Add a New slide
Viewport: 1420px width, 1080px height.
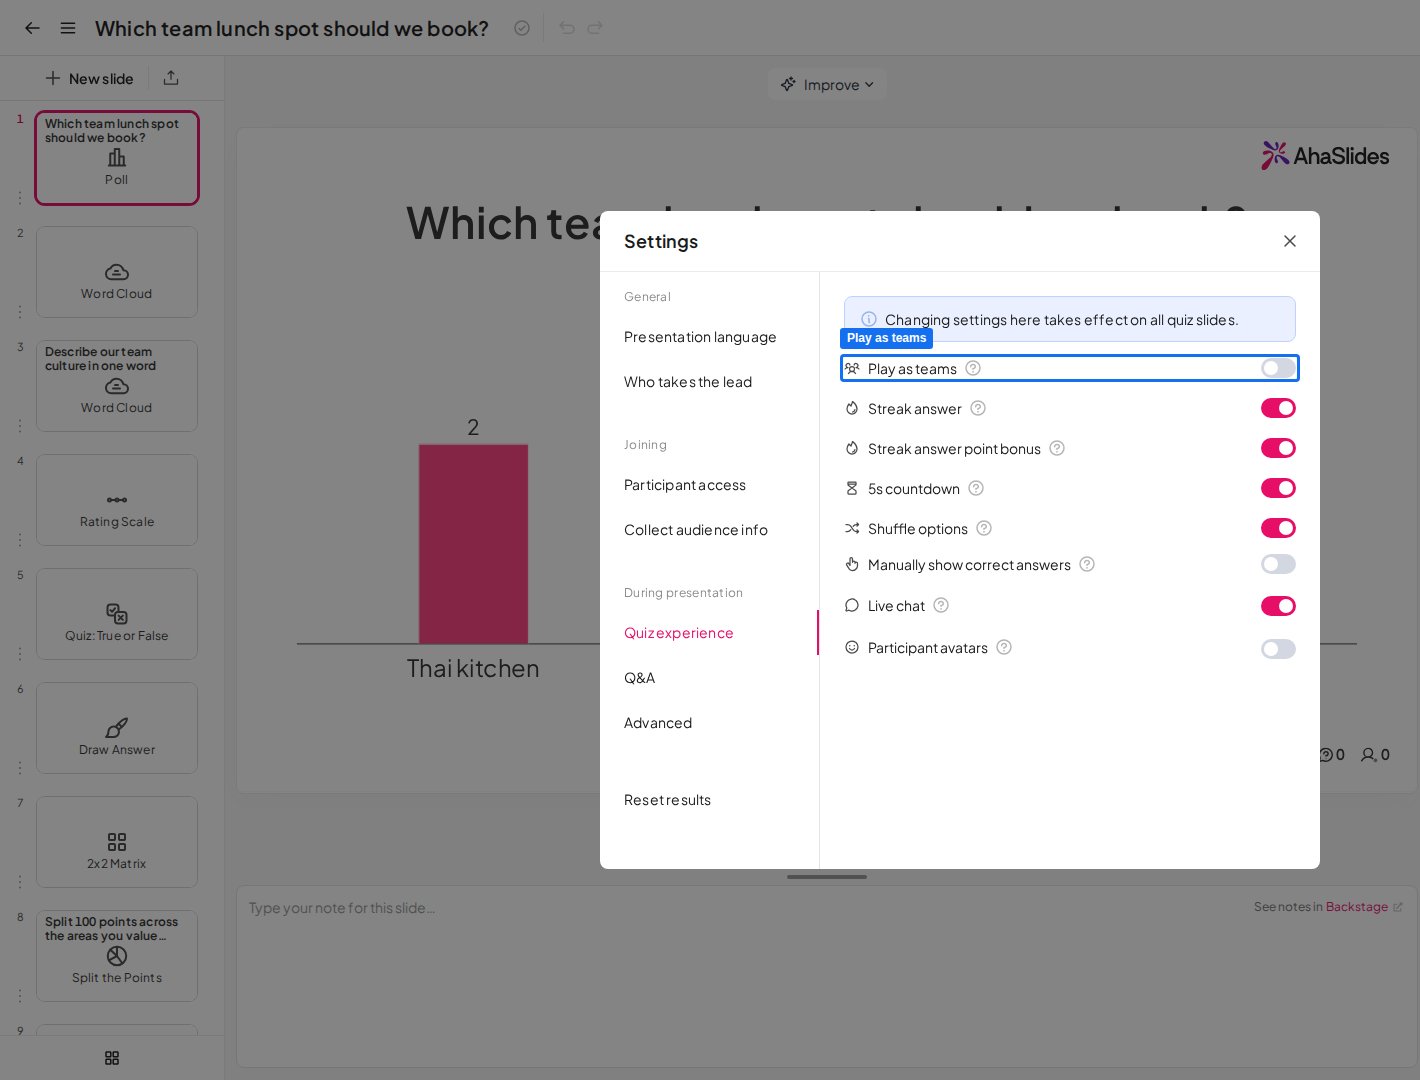click(89, 78)
